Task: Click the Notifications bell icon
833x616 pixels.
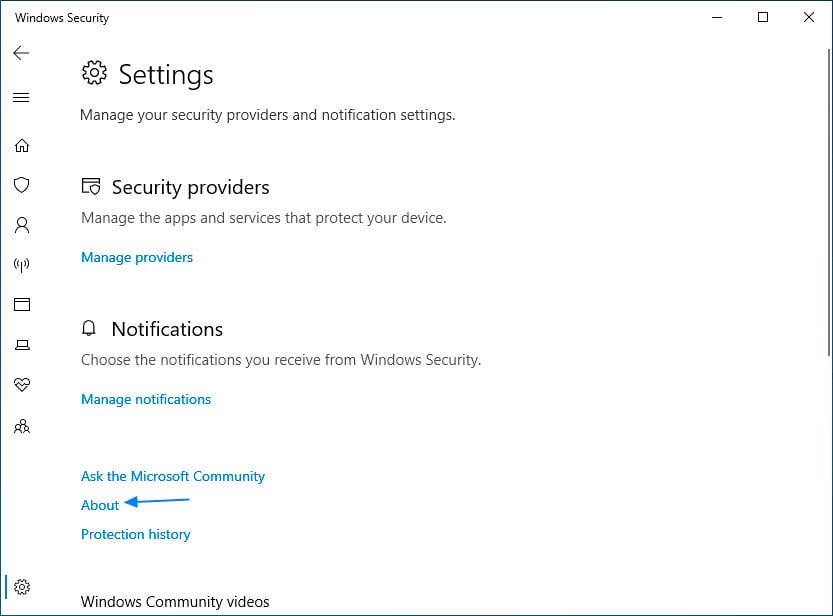Action: point(89,328)
